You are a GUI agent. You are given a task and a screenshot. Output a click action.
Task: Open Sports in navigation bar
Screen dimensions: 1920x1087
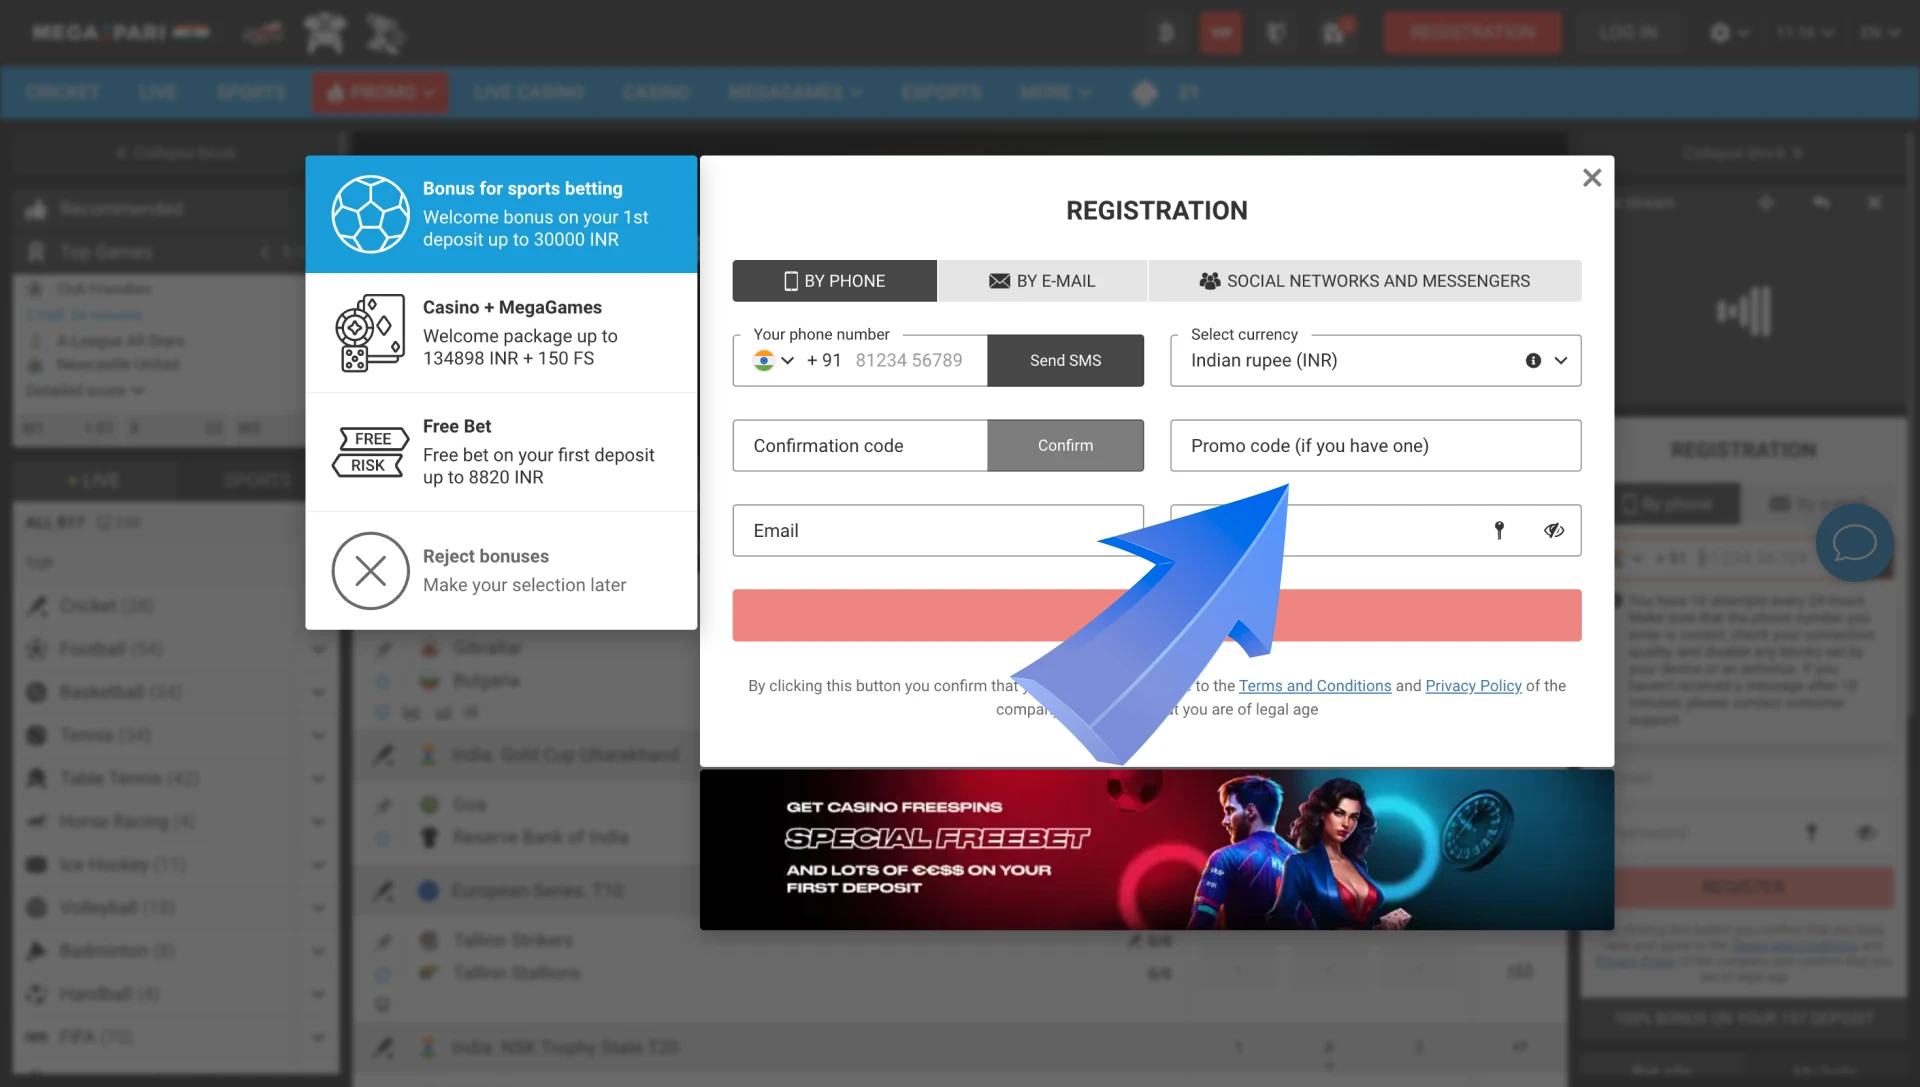coord(250,92)
